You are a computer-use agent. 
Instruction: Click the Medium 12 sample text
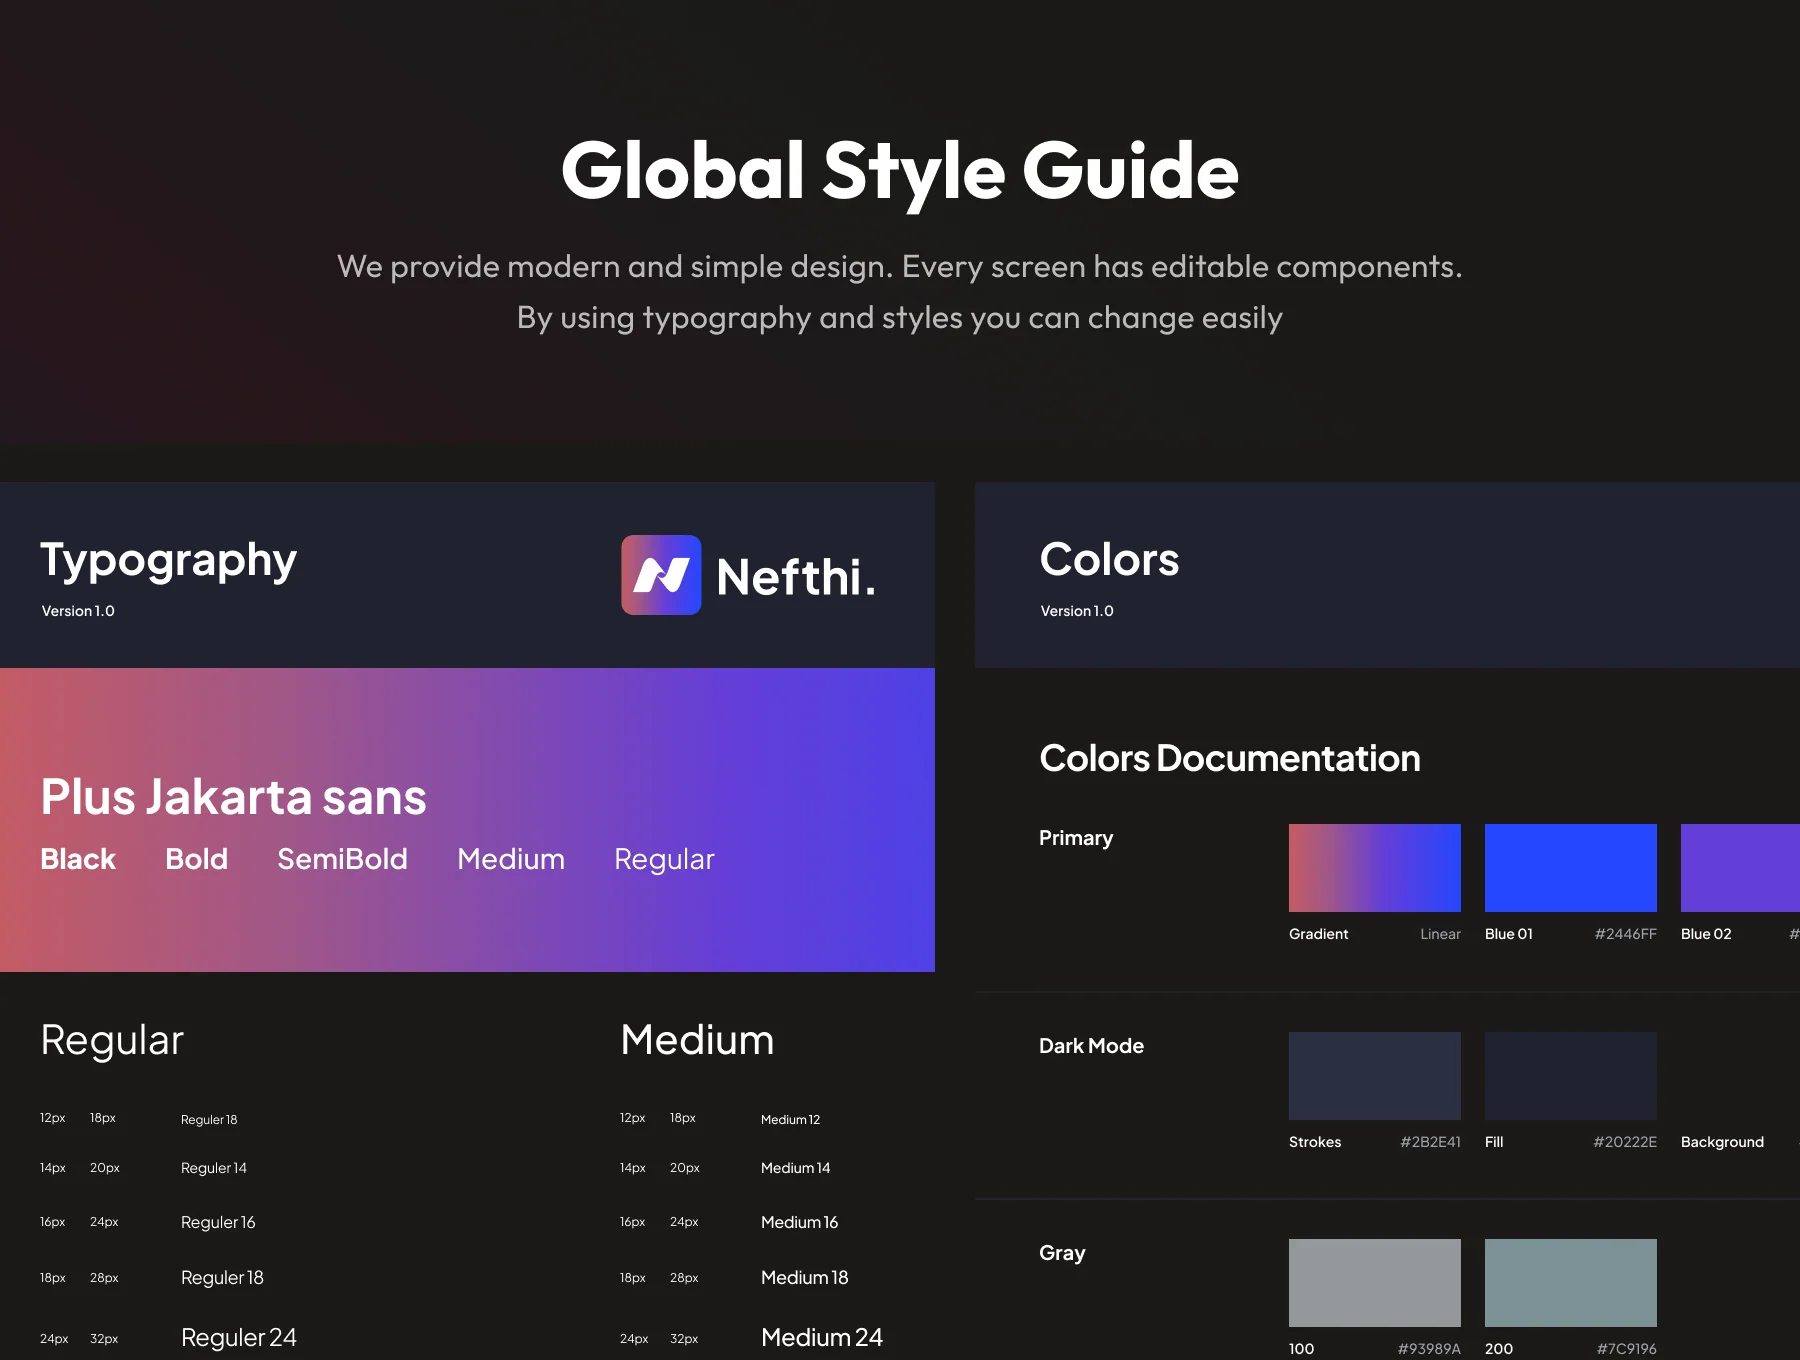tap(790, 1119)
